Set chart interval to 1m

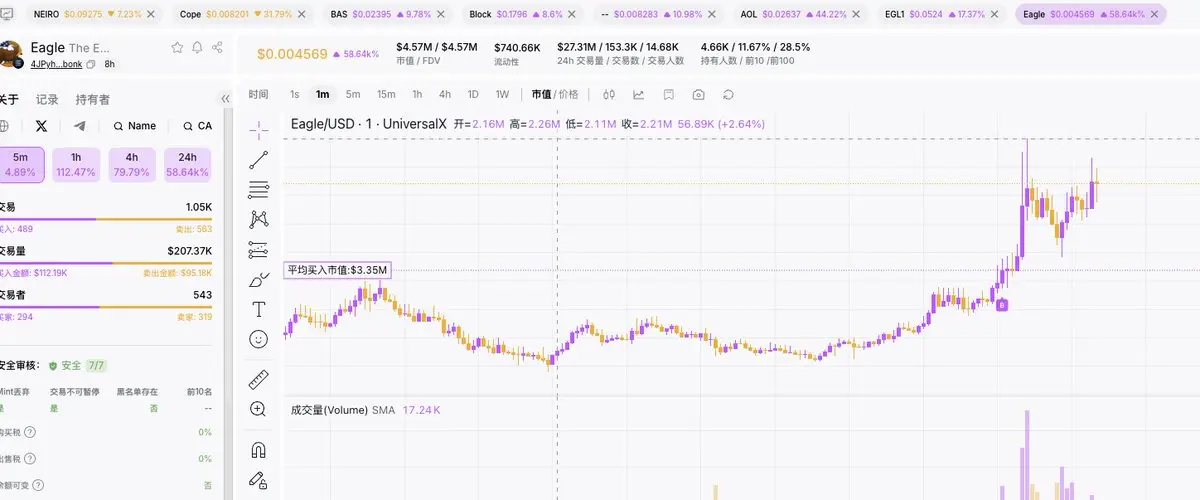coord(322,94)
